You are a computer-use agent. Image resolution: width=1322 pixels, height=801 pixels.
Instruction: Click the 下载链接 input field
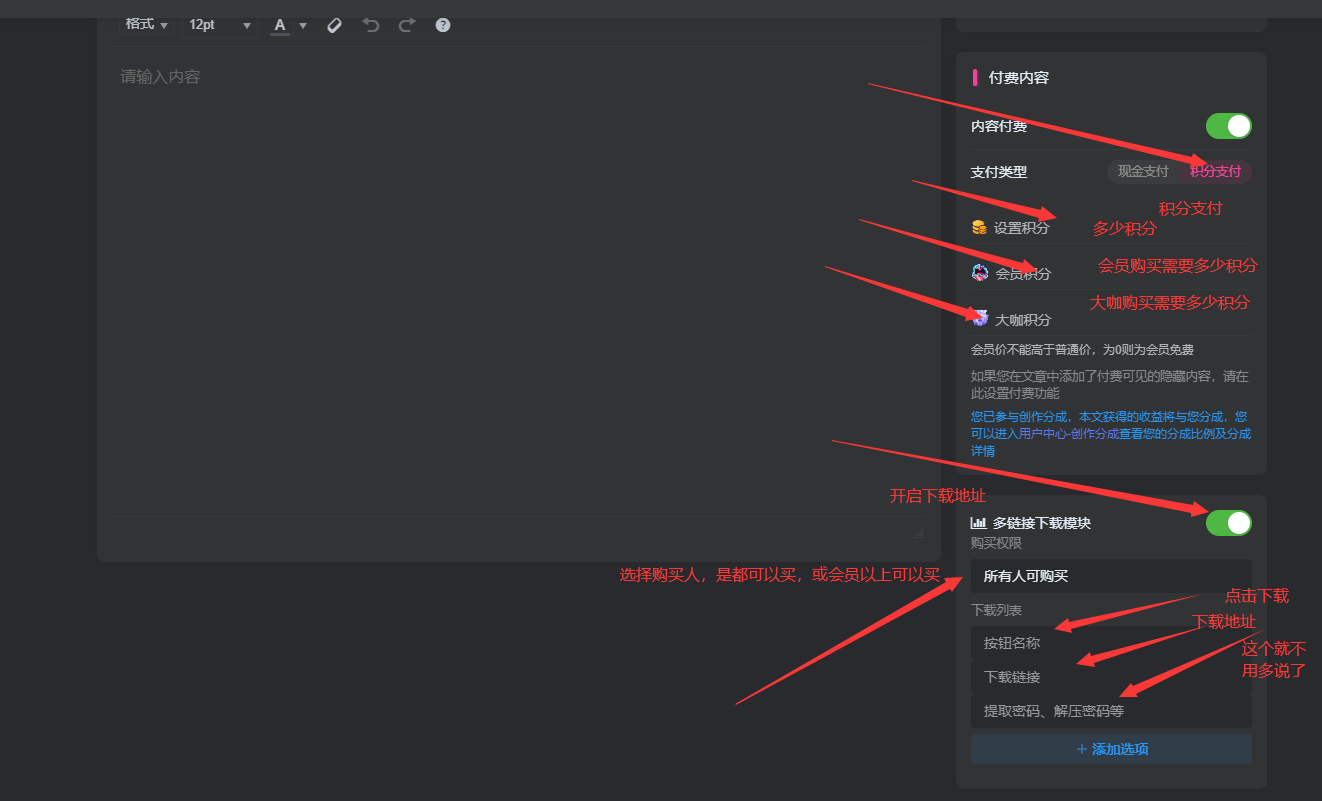point(1110,677)
